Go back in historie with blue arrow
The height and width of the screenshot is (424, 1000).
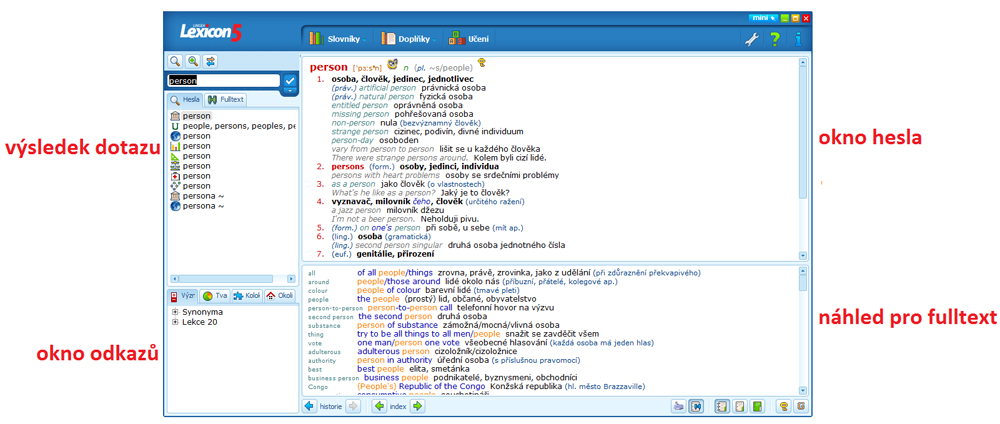(309, 407)
